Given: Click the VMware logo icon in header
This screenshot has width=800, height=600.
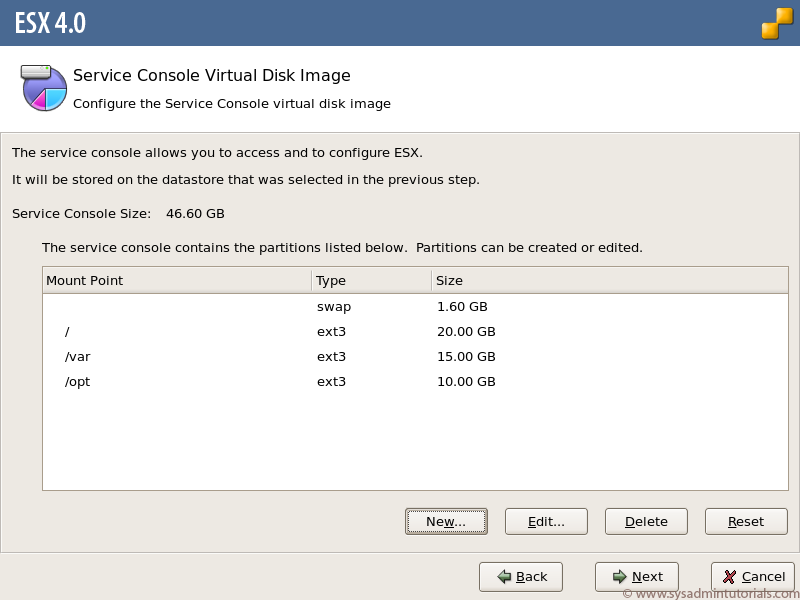Looking at the screenshot, I should point(778,23).
